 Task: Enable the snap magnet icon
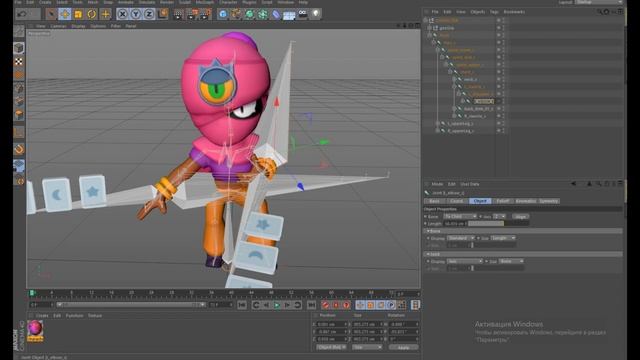coord(19,149)
